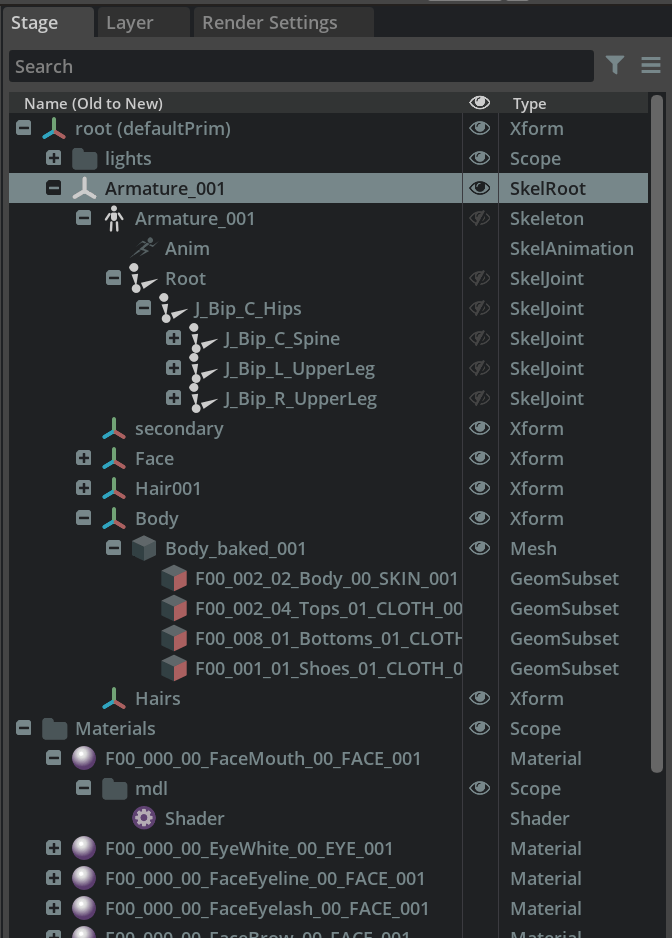Screen dimensions: 672x938
Task: Click the folder icon beside lights
Action: point(84,159)
